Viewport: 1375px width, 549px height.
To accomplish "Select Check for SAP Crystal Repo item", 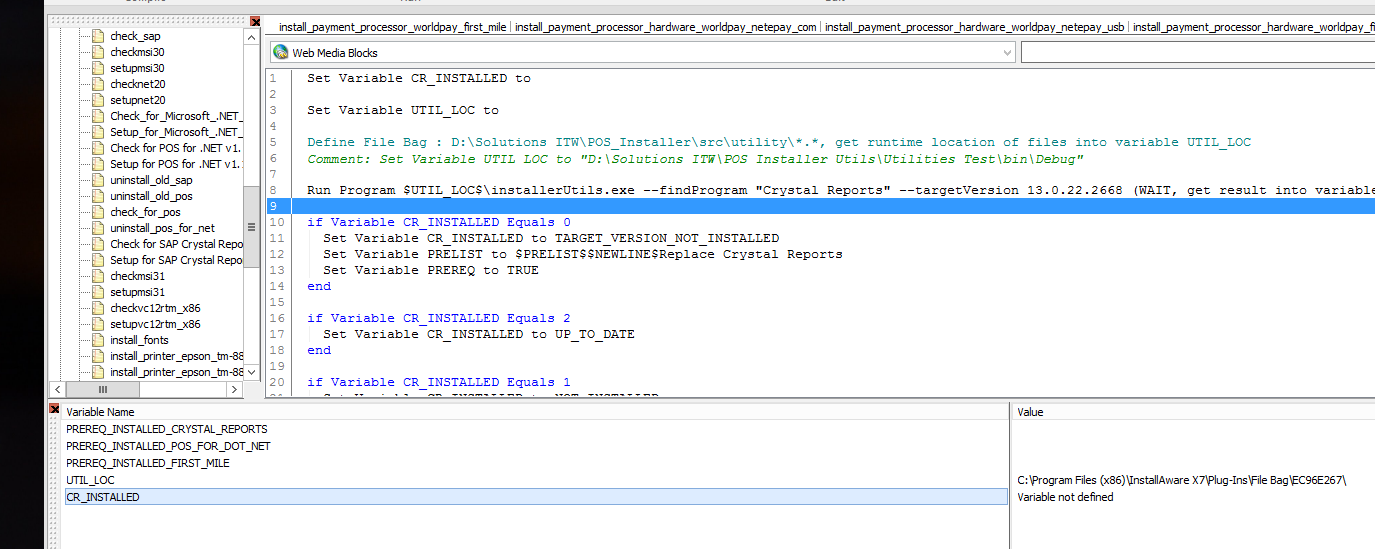I will 176,244.
